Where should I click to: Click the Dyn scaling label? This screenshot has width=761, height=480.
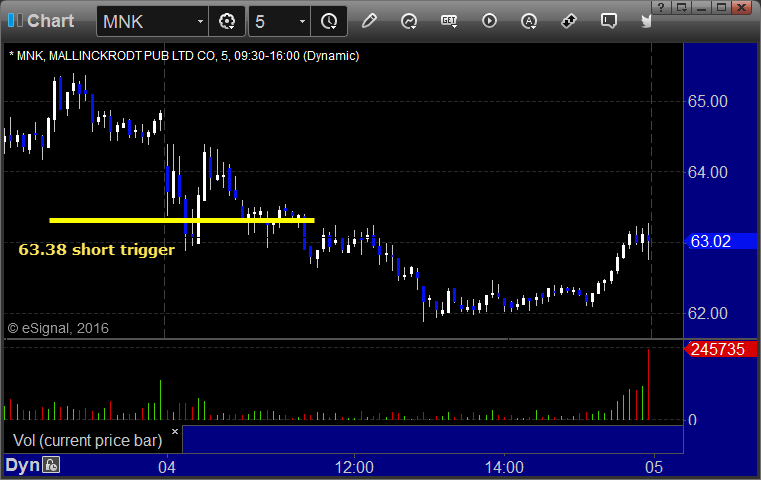pyautogui.click(x=22, y=465)
